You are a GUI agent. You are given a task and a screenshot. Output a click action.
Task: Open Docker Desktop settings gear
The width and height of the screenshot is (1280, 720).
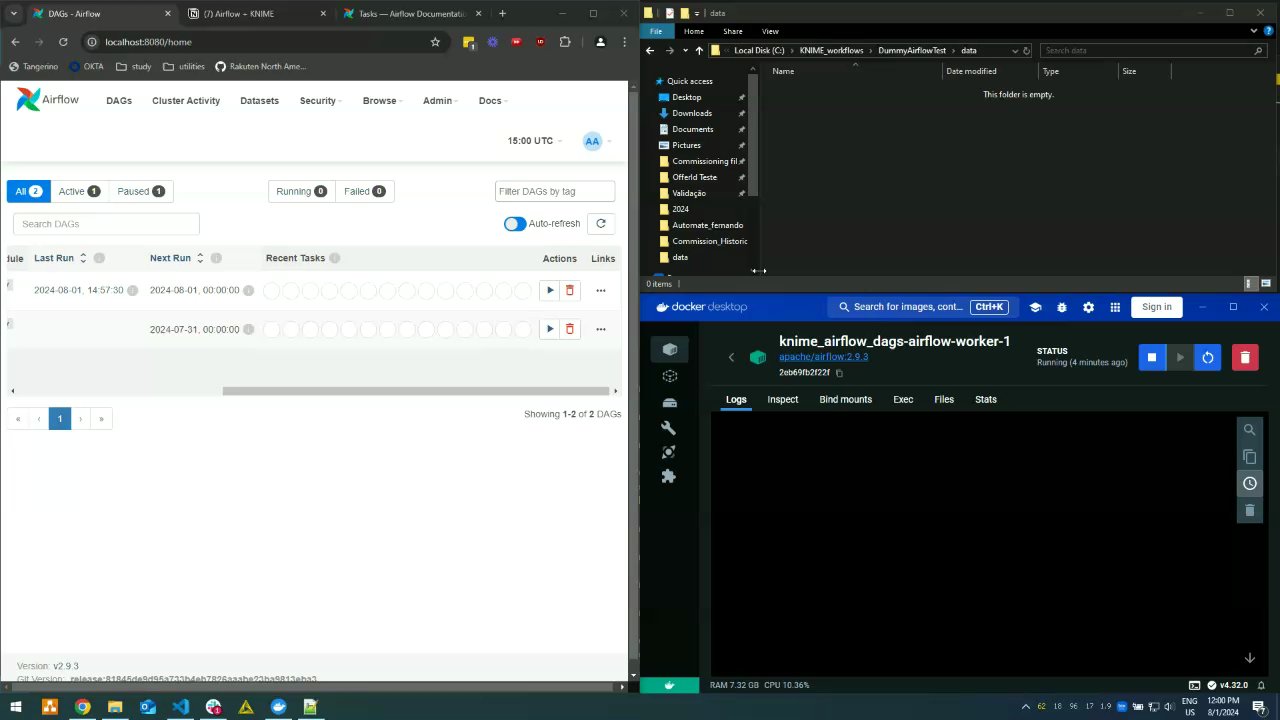pyautogui.click(x=1088, y=307)
